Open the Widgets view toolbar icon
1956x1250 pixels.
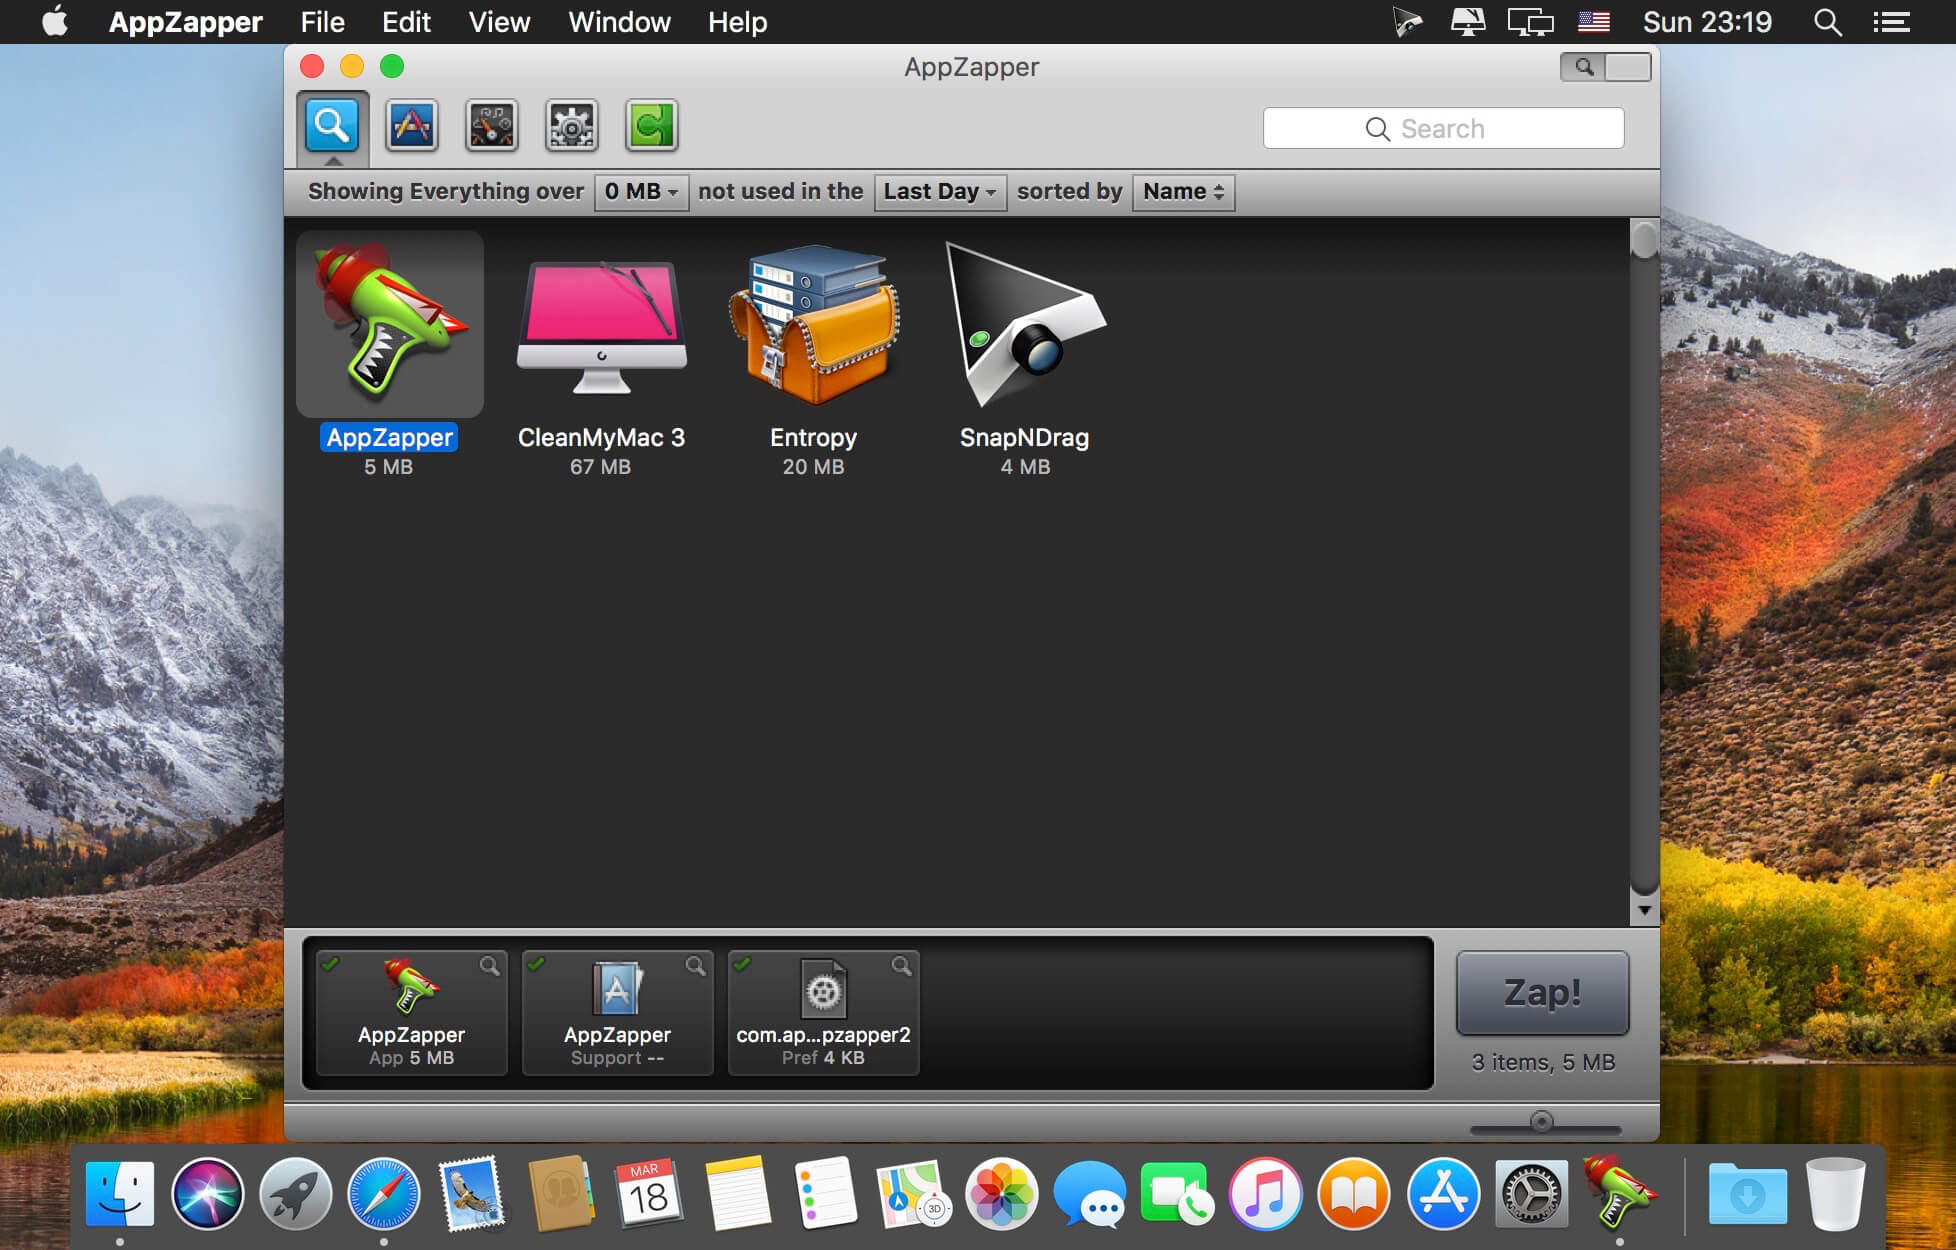tap(491, 126)
